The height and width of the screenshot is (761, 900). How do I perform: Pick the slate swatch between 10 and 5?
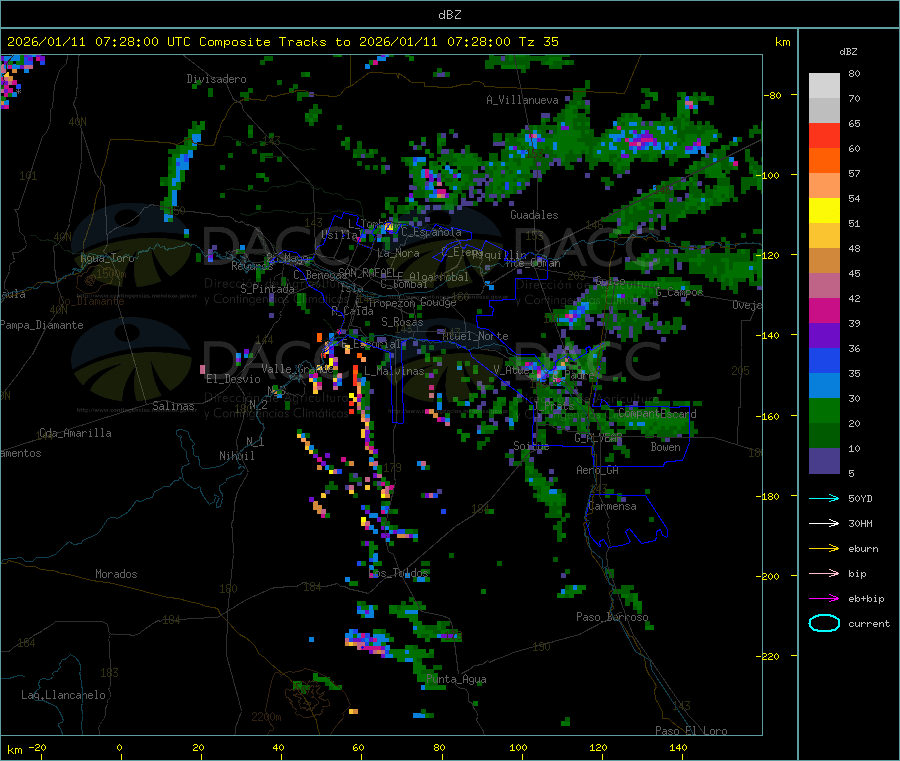pos(824,461)
